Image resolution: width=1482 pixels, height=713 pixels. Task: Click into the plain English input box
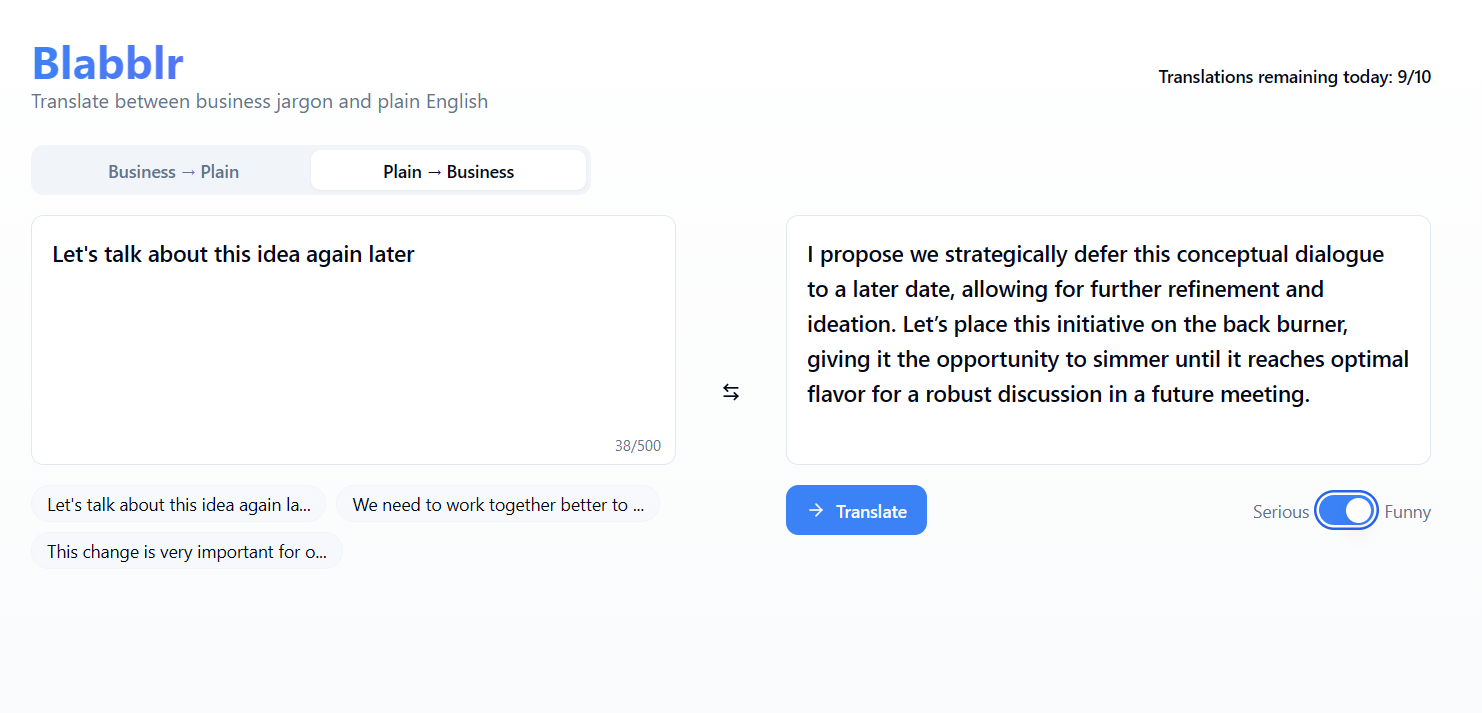[353, 350]
